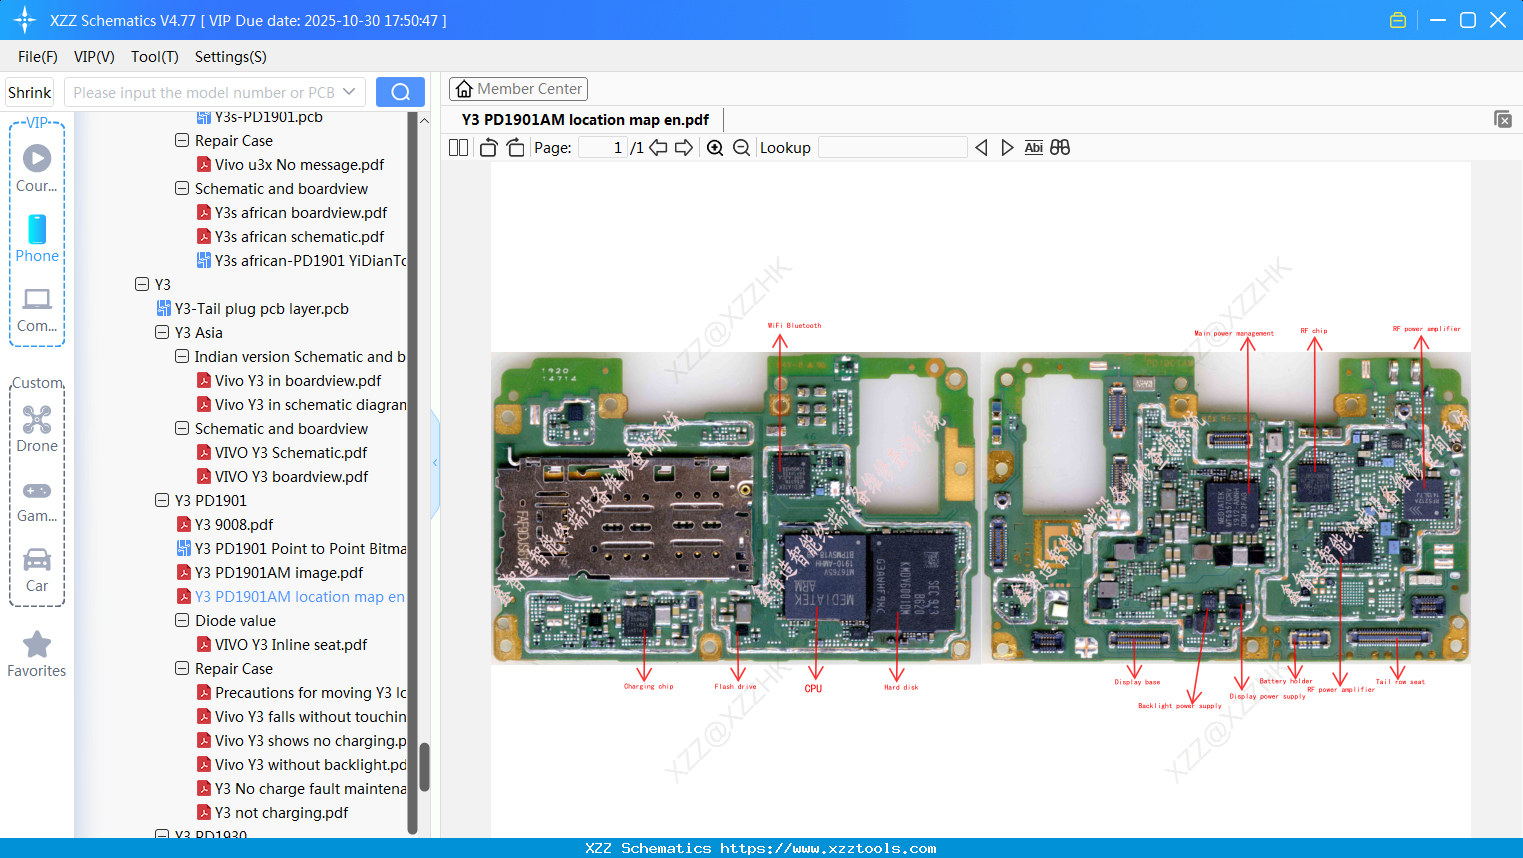The width and height of the screenshot is (1523, 858).
Task: Click the Member Center button
Action: coord(518,88)
